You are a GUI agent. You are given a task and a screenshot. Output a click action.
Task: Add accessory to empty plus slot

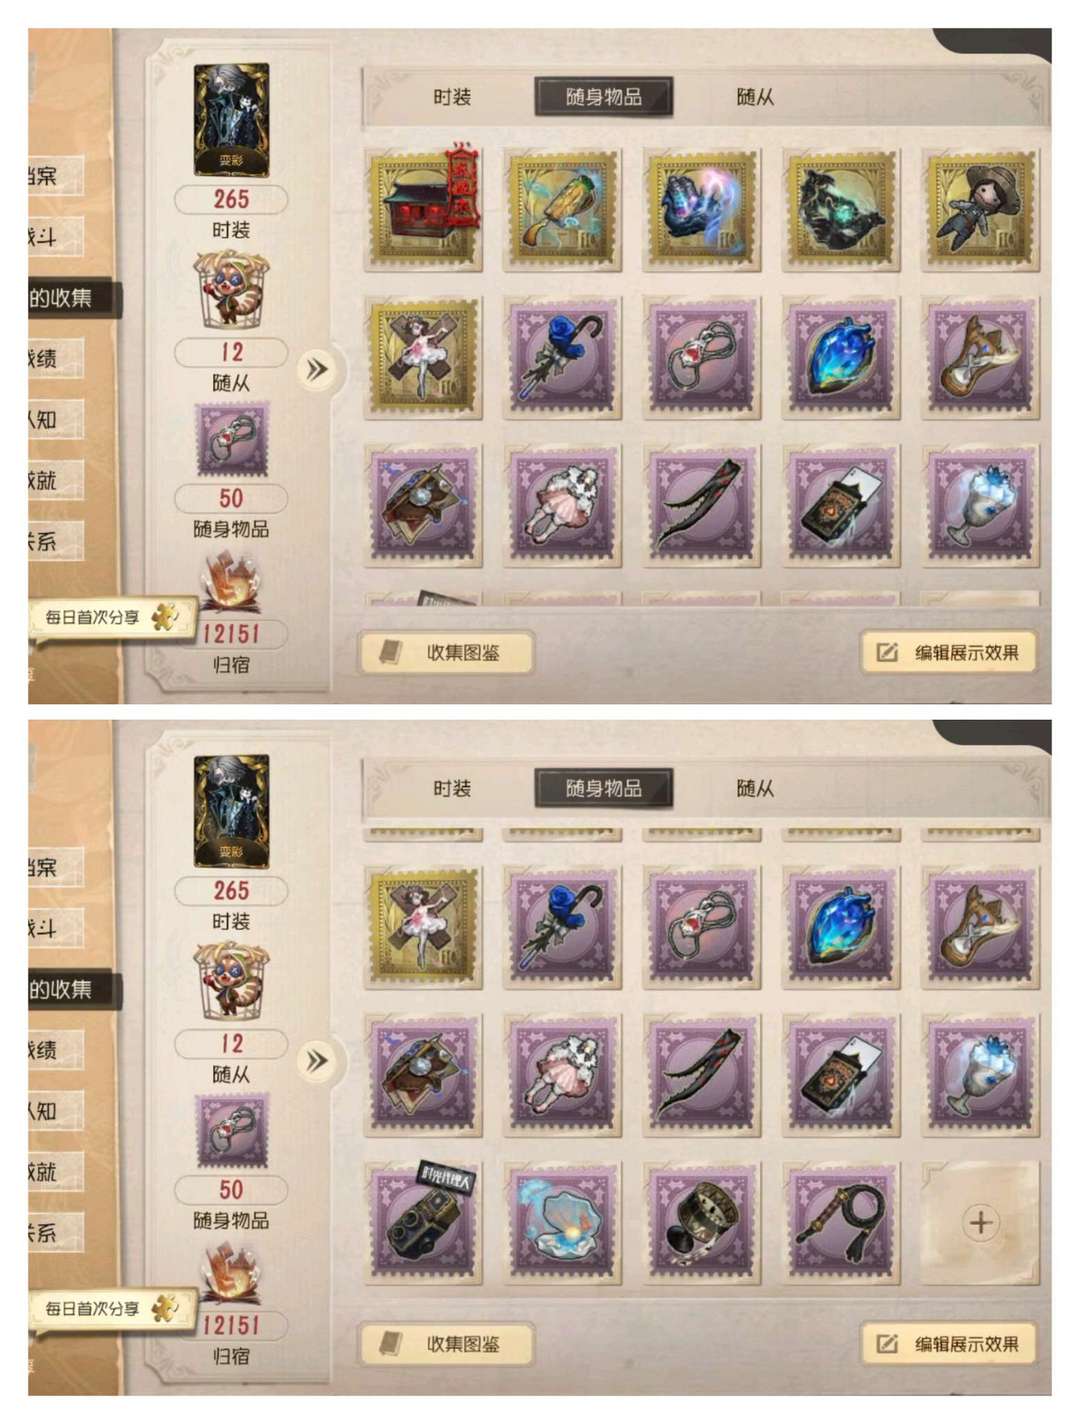(980, 1221)
